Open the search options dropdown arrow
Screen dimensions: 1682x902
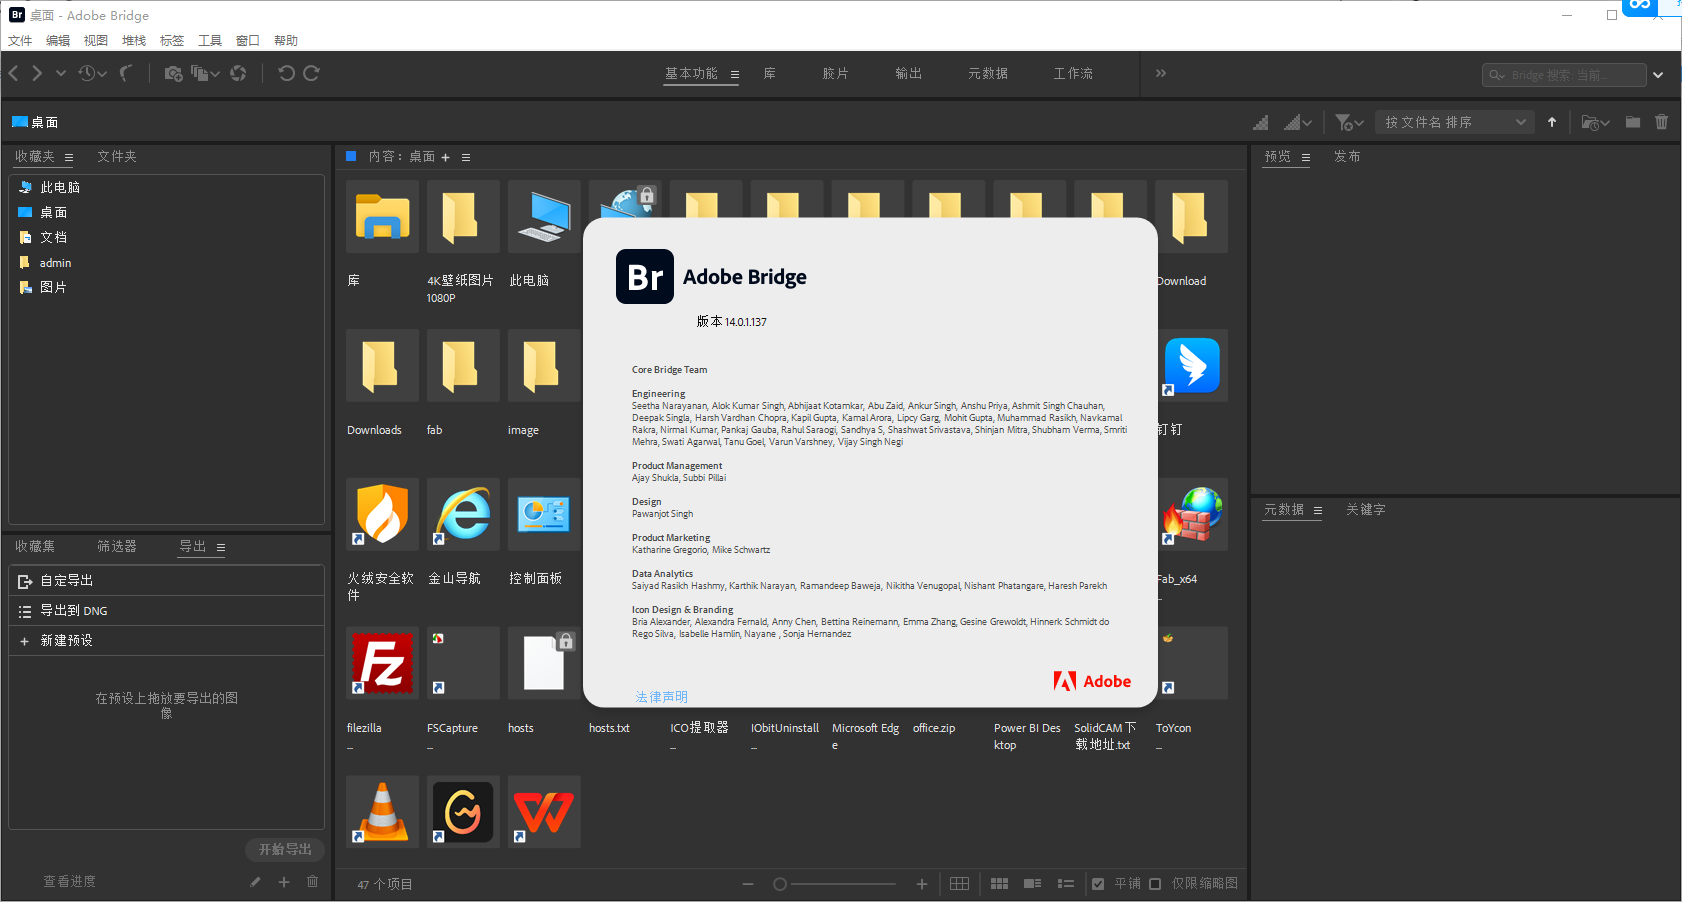coord(1658,75)
